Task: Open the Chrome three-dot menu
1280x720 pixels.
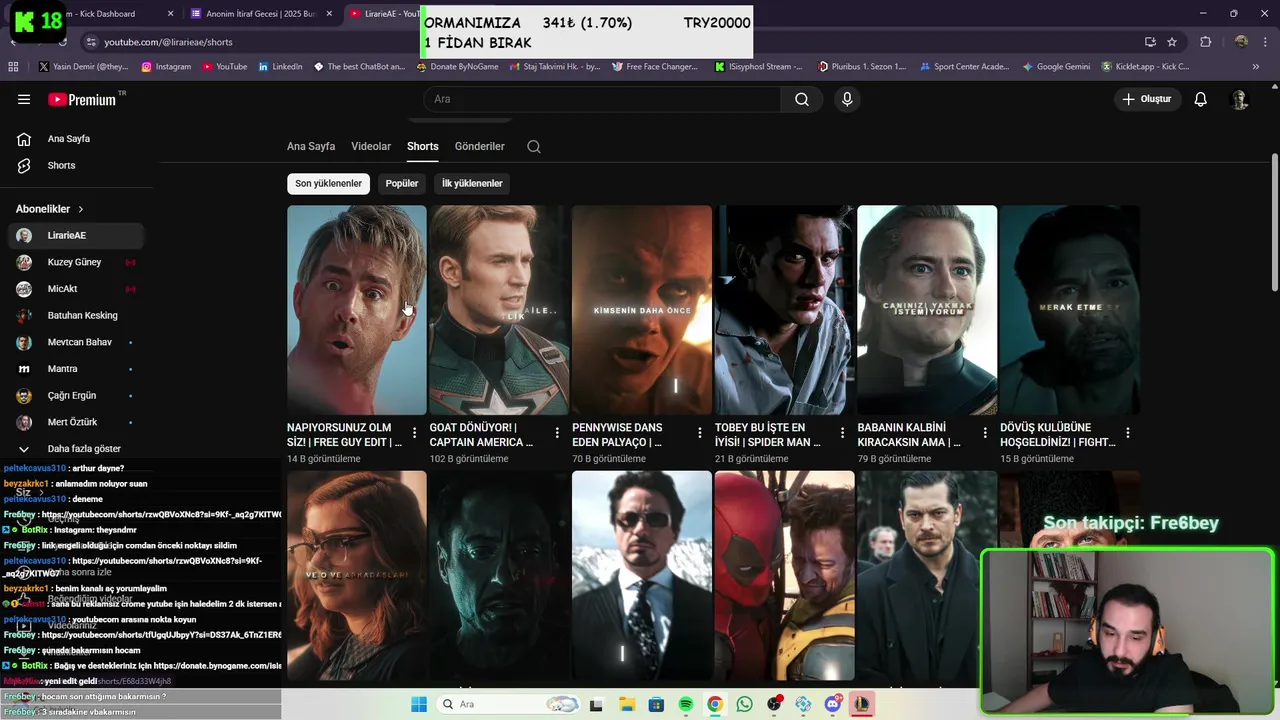Action: [1263, 42]
